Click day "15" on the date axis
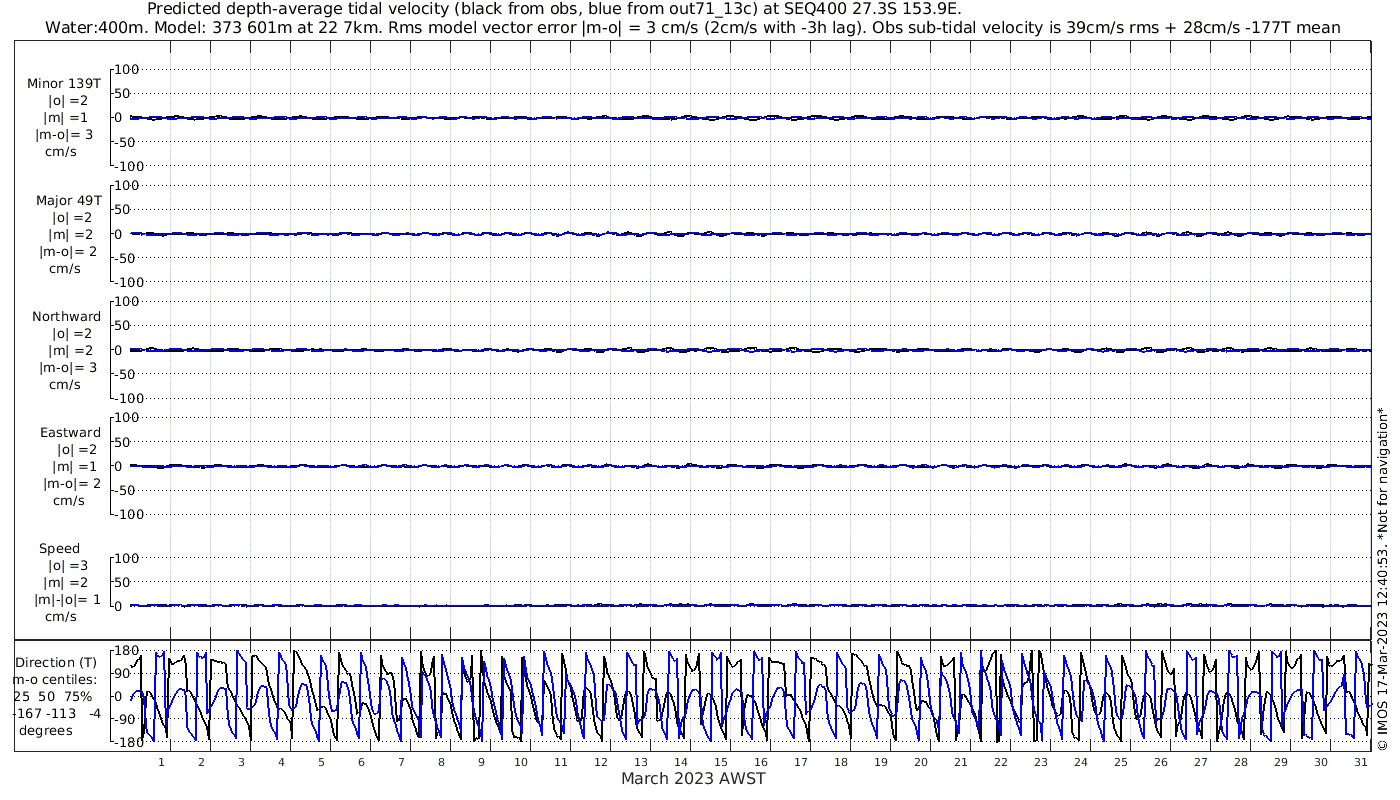The height and width of the screenshot is (800, 1400). coord(721,762)
